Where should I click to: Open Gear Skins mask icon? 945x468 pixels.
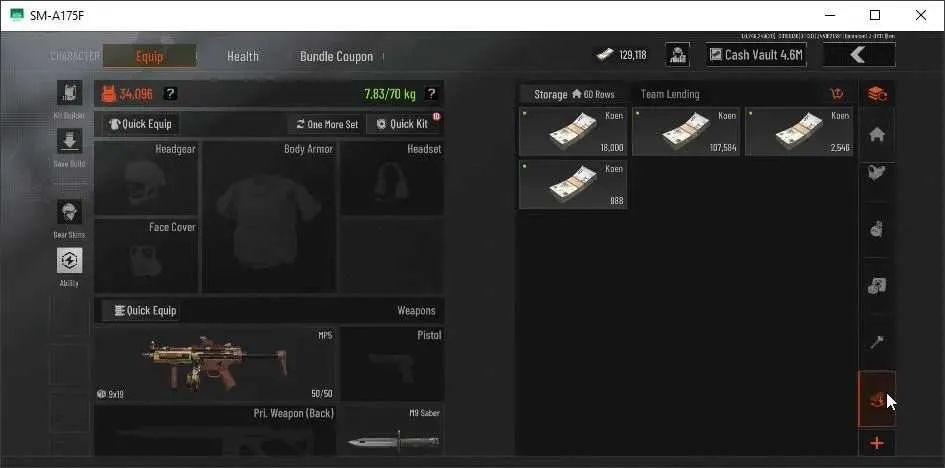pyautogui.click(x=69, y=212)
